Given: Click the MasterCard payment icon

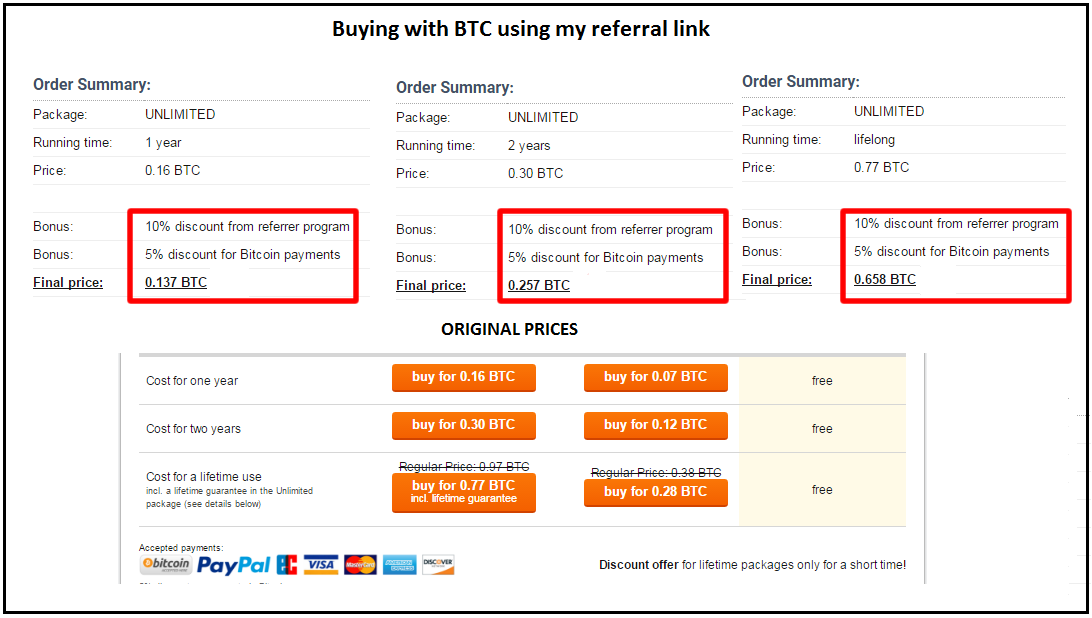Looking at the screenshot, I should [x=360, y=565].
